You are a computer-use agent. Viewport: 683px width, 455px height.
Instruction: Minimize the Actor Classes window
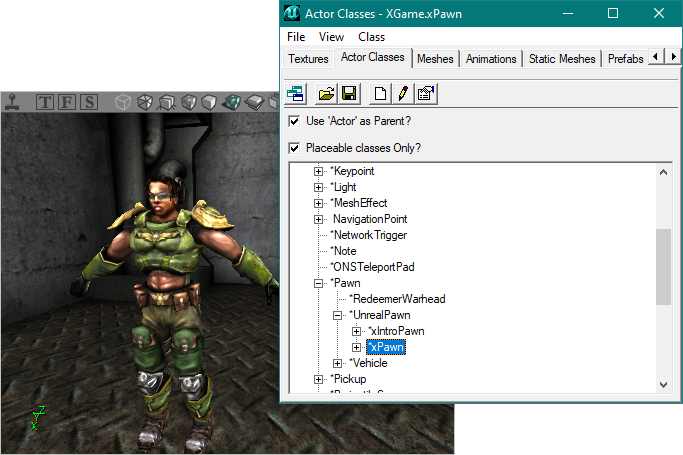(568, 13)
